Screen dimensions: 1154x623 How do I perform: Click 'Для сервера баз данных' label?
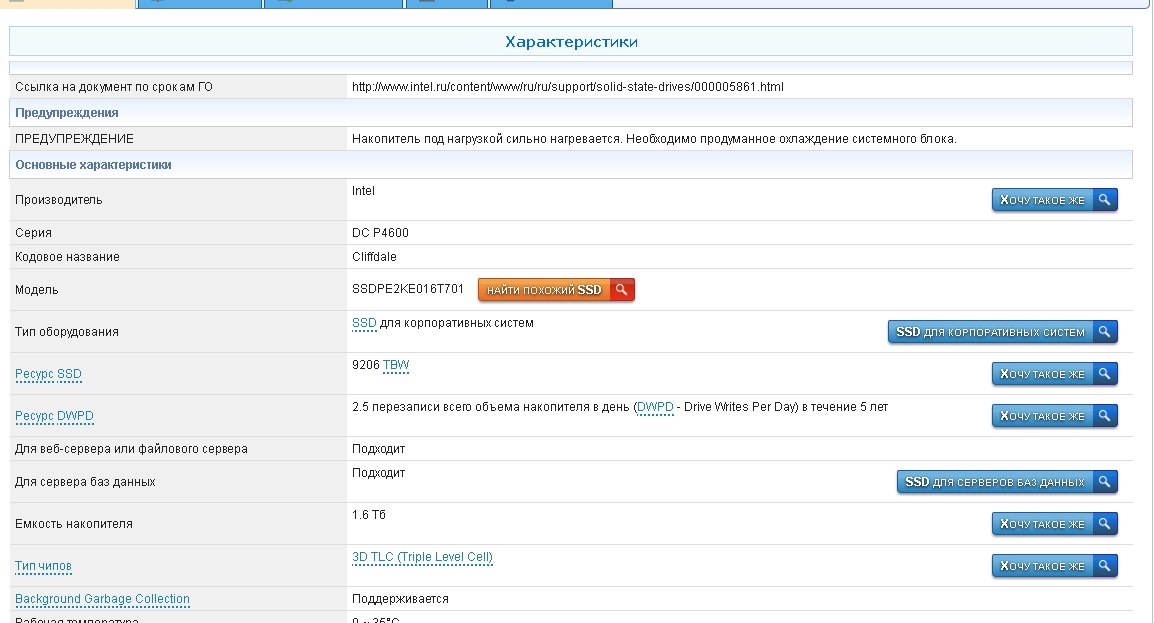85,483
